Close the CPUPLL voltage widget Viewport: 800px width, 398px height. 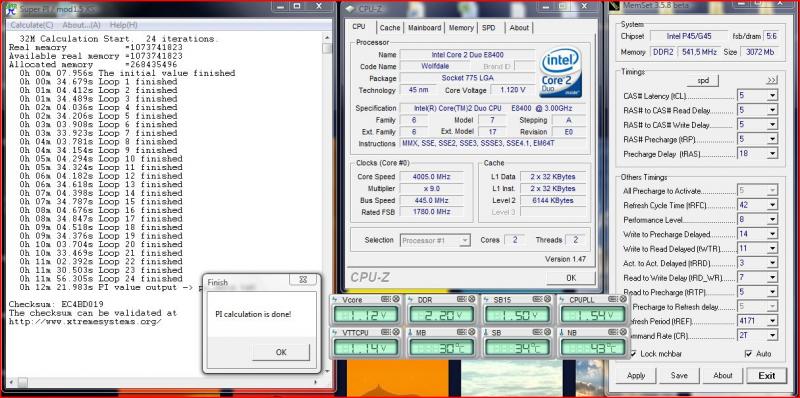(x=623, y=299)
